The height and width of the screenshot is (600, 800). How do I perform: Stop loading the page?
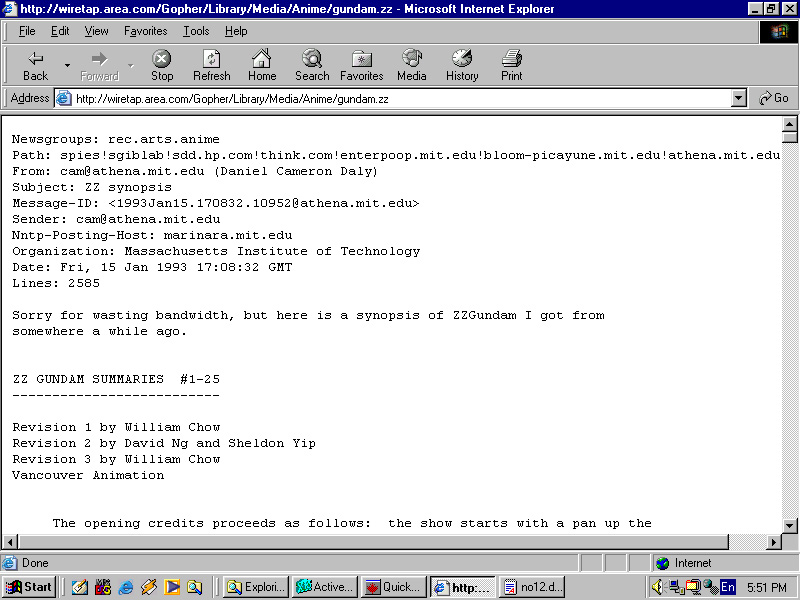pos(162,66)
